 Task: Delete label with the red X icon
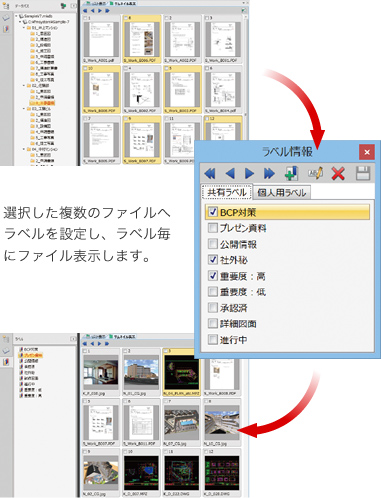click(x=338, y=174)
